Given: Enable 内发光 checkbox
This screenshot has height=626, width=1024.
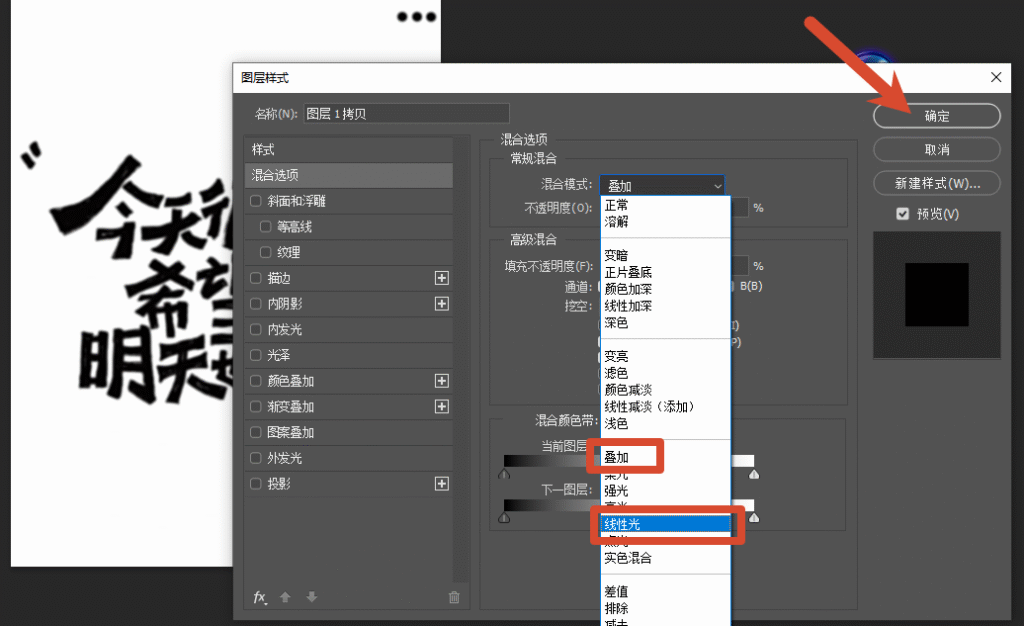Looking at the screenshot, I should coord(256,329).
